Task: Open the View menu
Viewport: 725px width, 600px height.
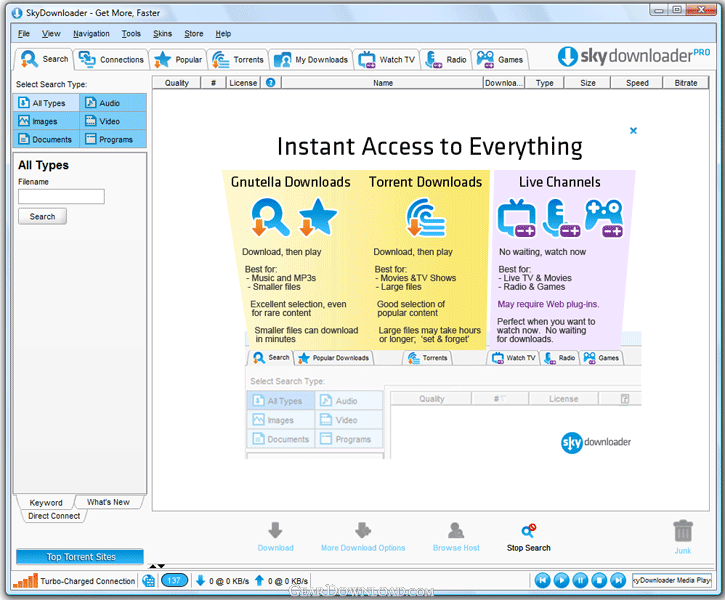Action: 51,34
